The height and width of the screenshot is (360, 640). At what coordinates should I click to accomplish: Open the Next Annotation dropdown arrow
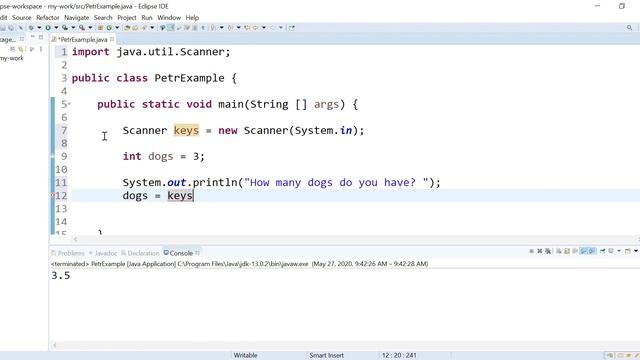(222, 28)
